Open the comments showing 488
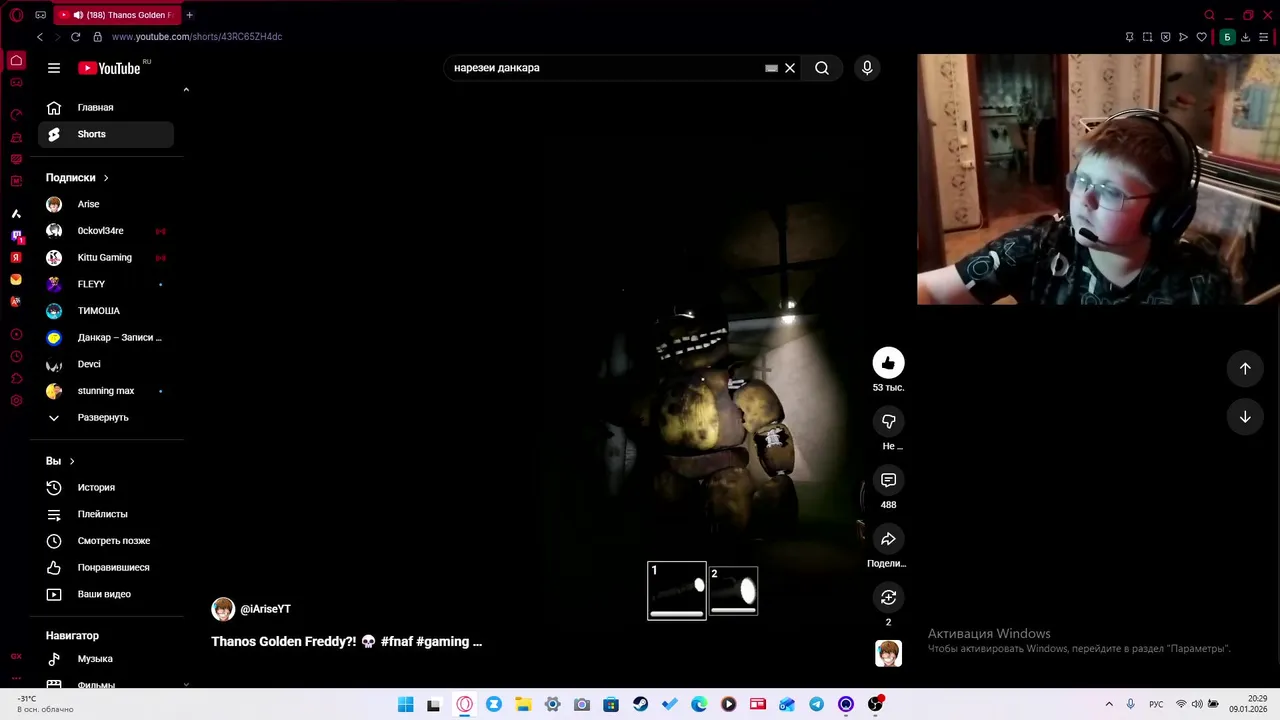Screen dimensions: 1280x720 888,480
